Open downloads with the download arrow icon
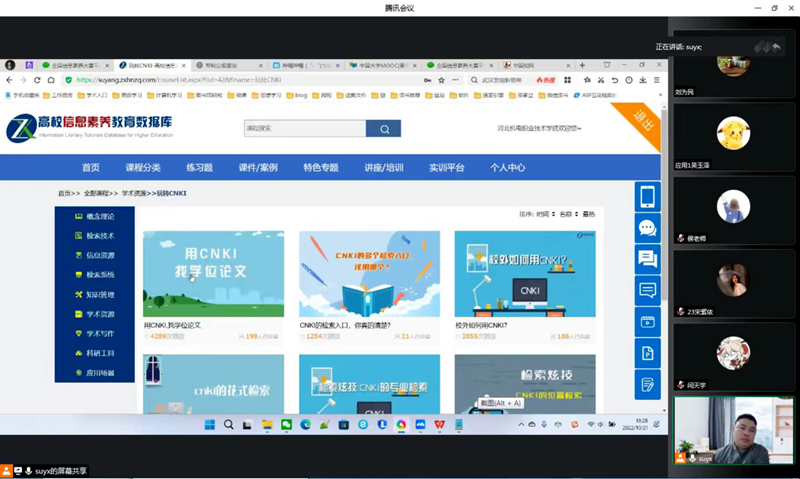This screenshot has width=800, height=479. 643,80
